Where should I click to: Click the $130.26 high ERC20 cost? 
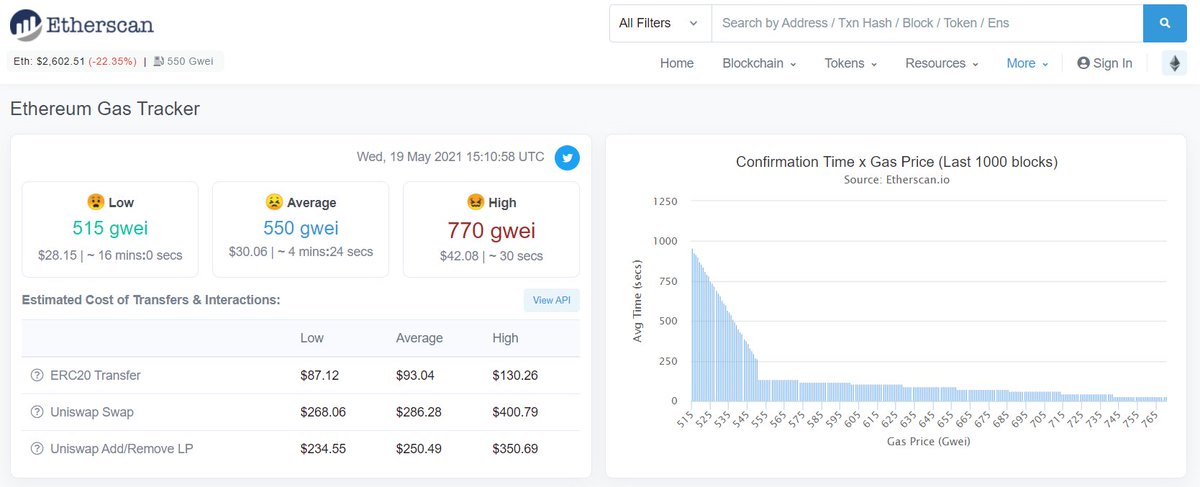[515, 376]
